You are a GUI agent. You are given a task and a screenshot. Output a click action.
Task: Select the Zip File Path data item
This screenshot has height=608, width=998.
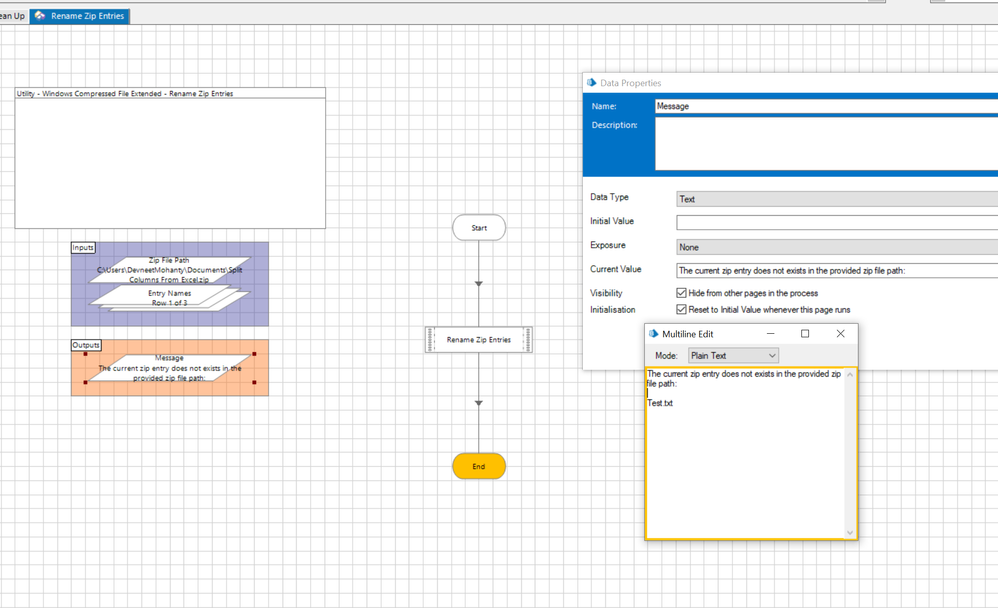tap(169, 270)
